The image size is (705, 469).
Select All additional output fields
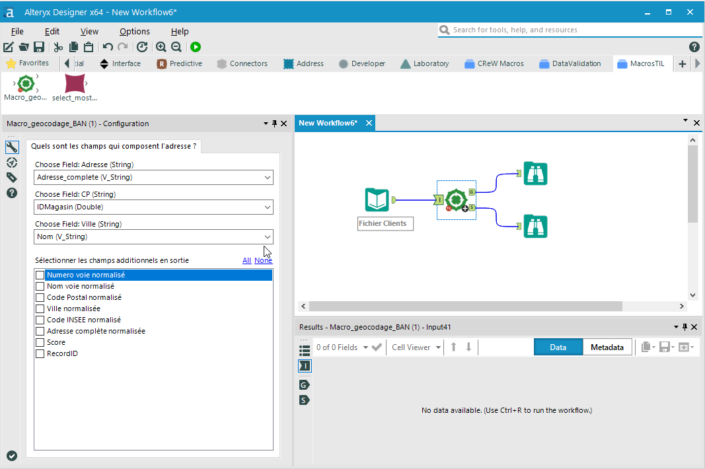247,260
